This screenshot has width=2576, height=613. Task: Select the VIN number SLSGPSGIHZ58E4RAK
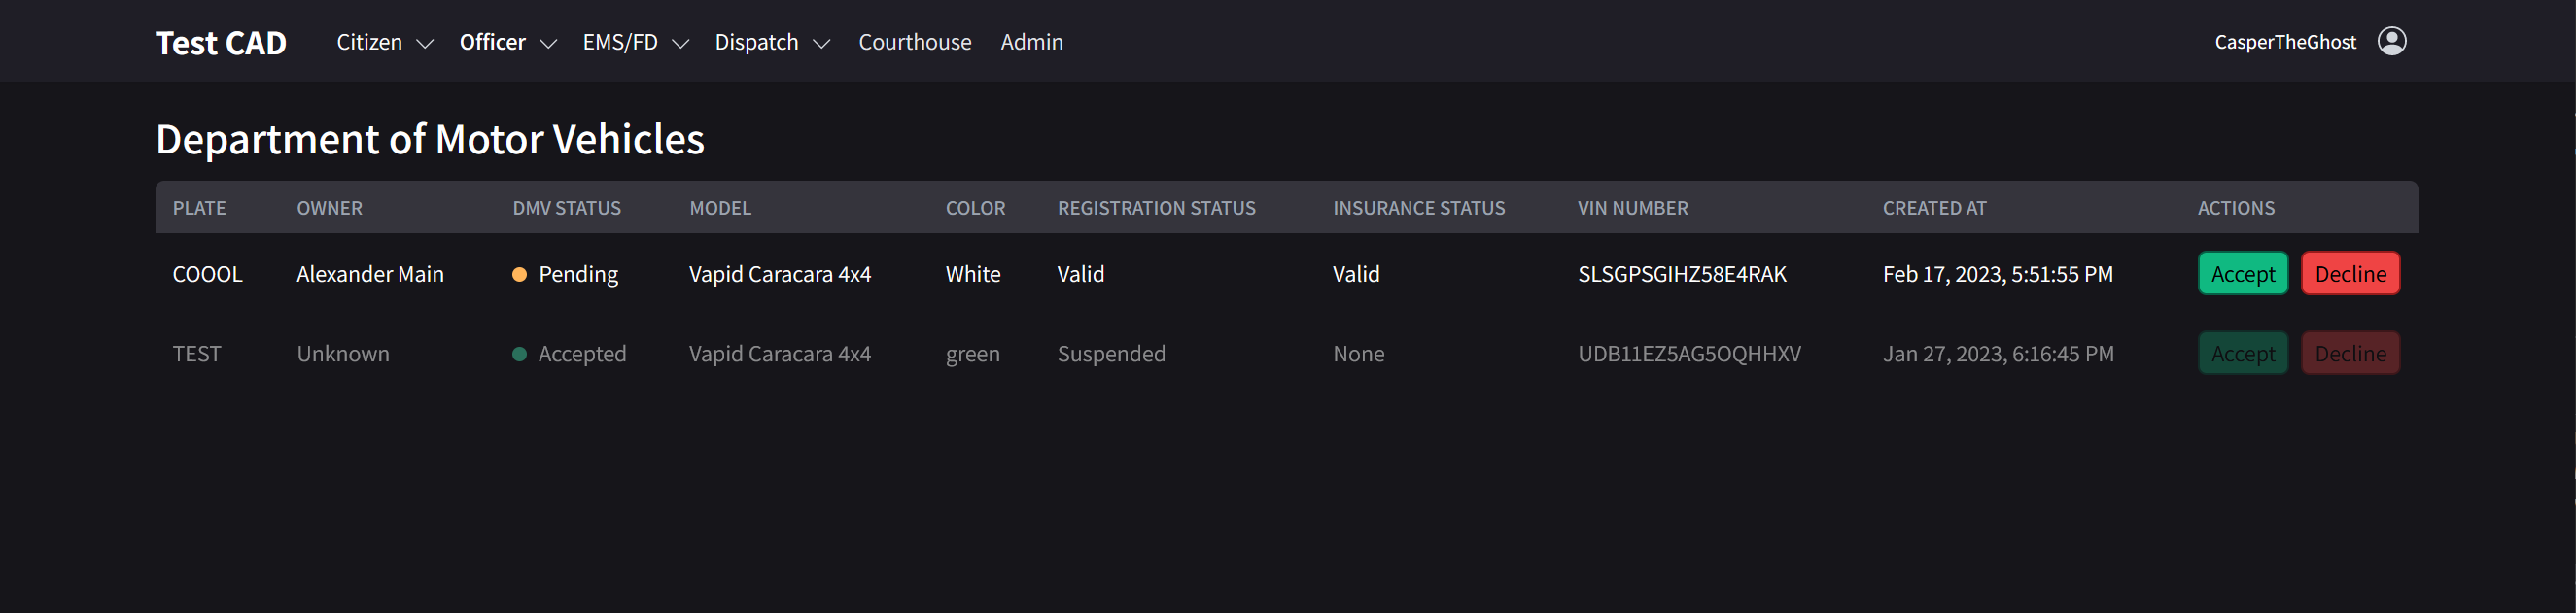1681,274
